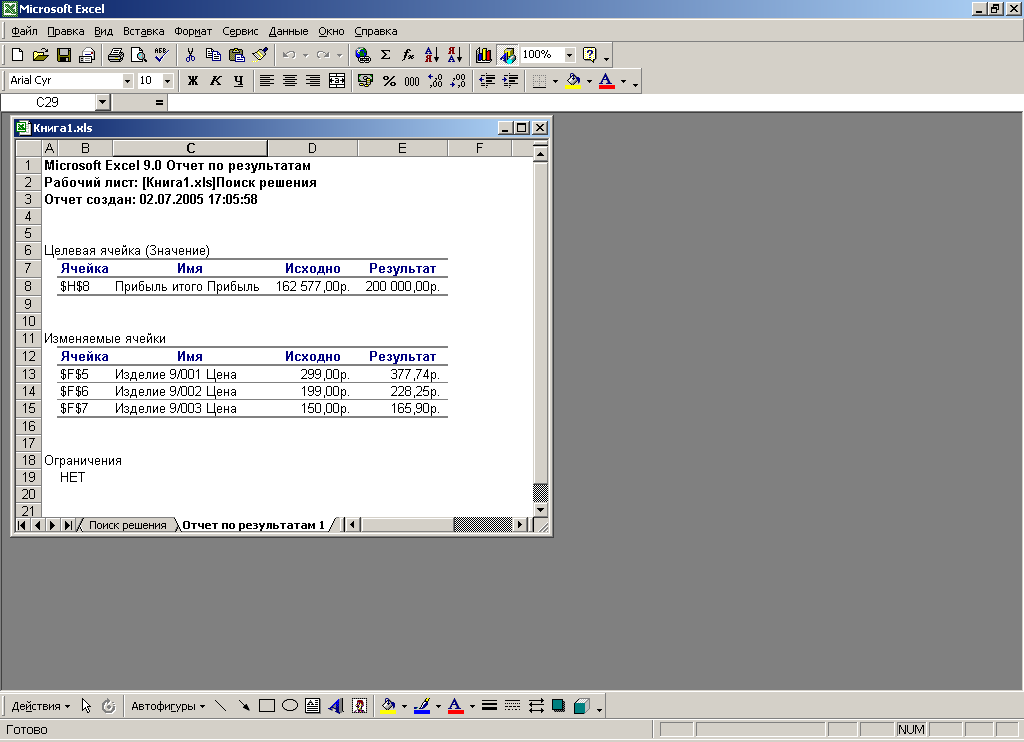The width and height of the screenshot is (1024, 742).
Task: Apply yellow fill color in formatting toolbar
Action: tap(573, 81)
